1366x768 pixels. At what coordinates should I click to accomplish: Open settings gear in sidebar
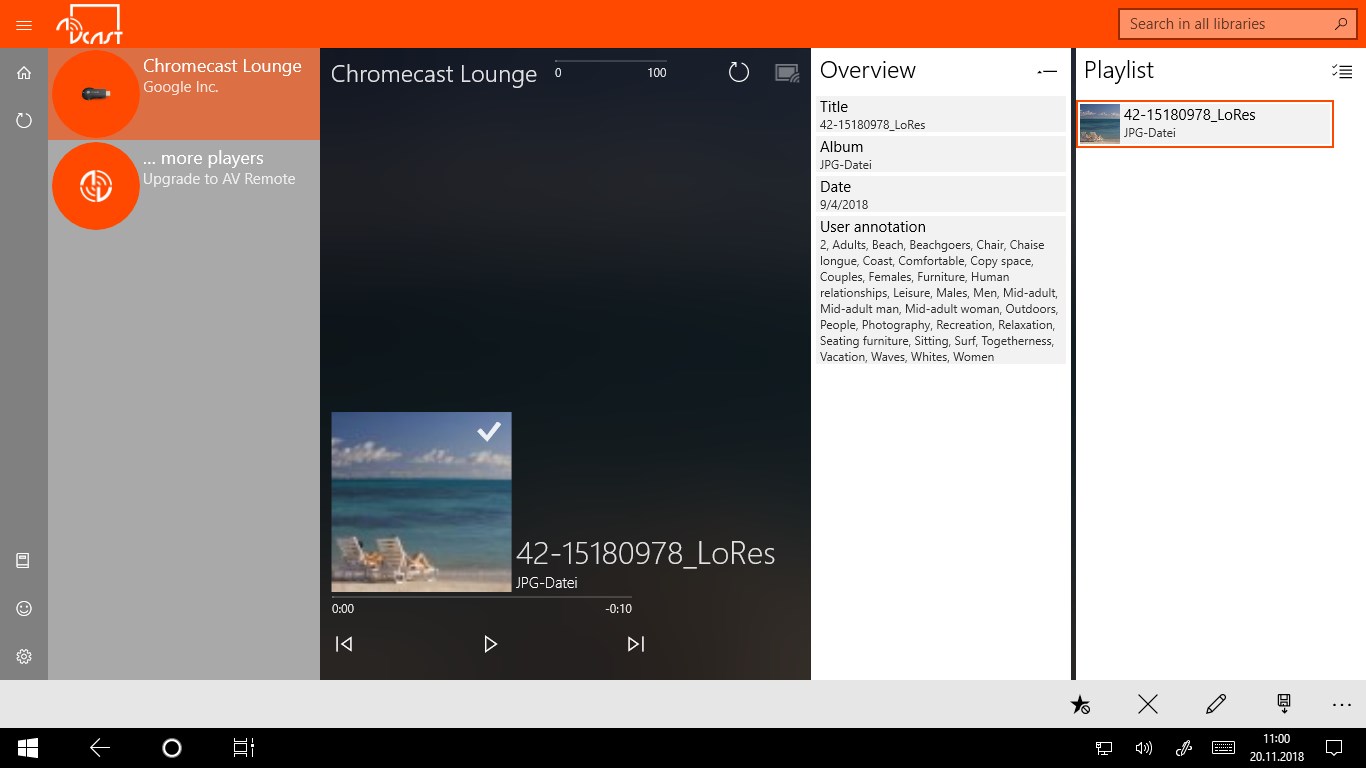[24, 656]
